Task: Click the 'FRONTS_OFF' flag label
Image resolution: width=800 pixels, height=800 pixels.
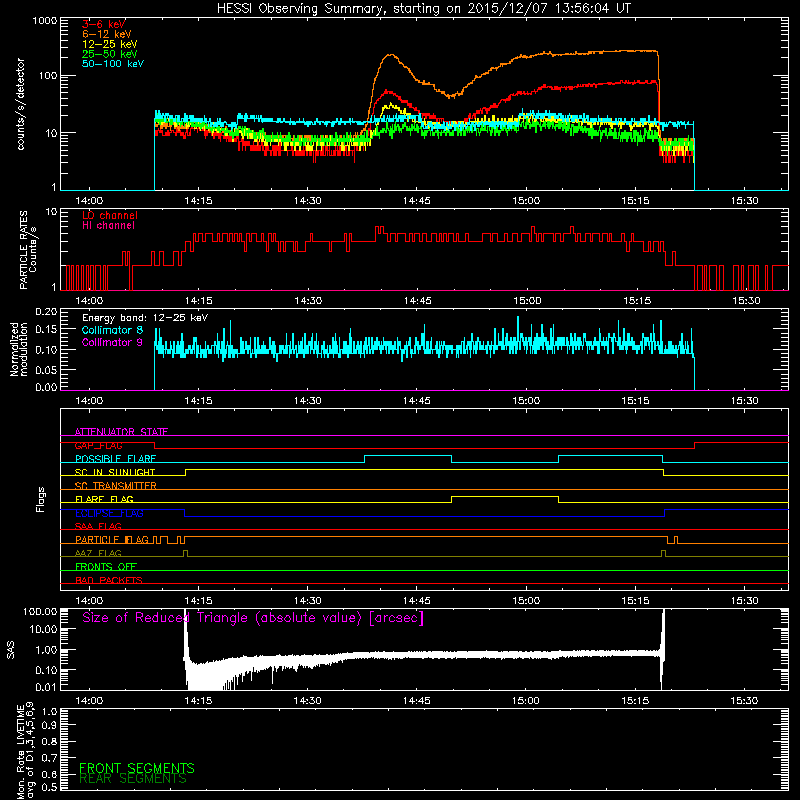Action: click(106, 566)
